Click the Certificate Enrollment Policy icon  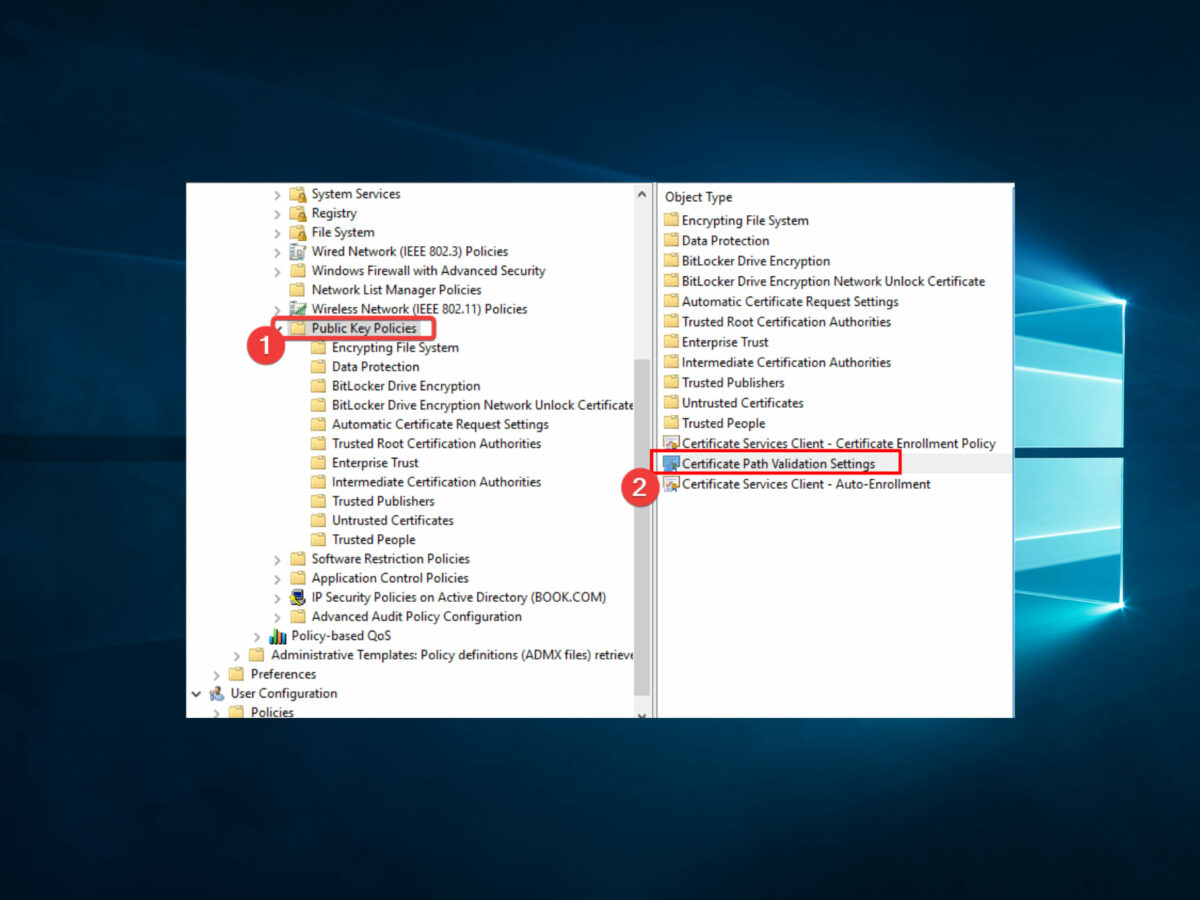tap(671, 443)
